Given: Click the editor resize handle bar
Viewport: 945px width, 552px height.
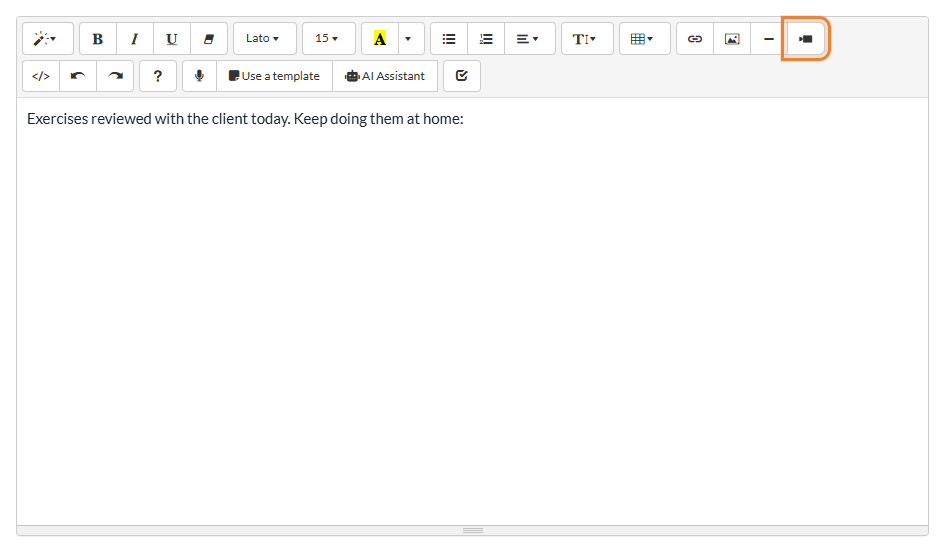Looking at the screenshot, I should tap(472, 530).
